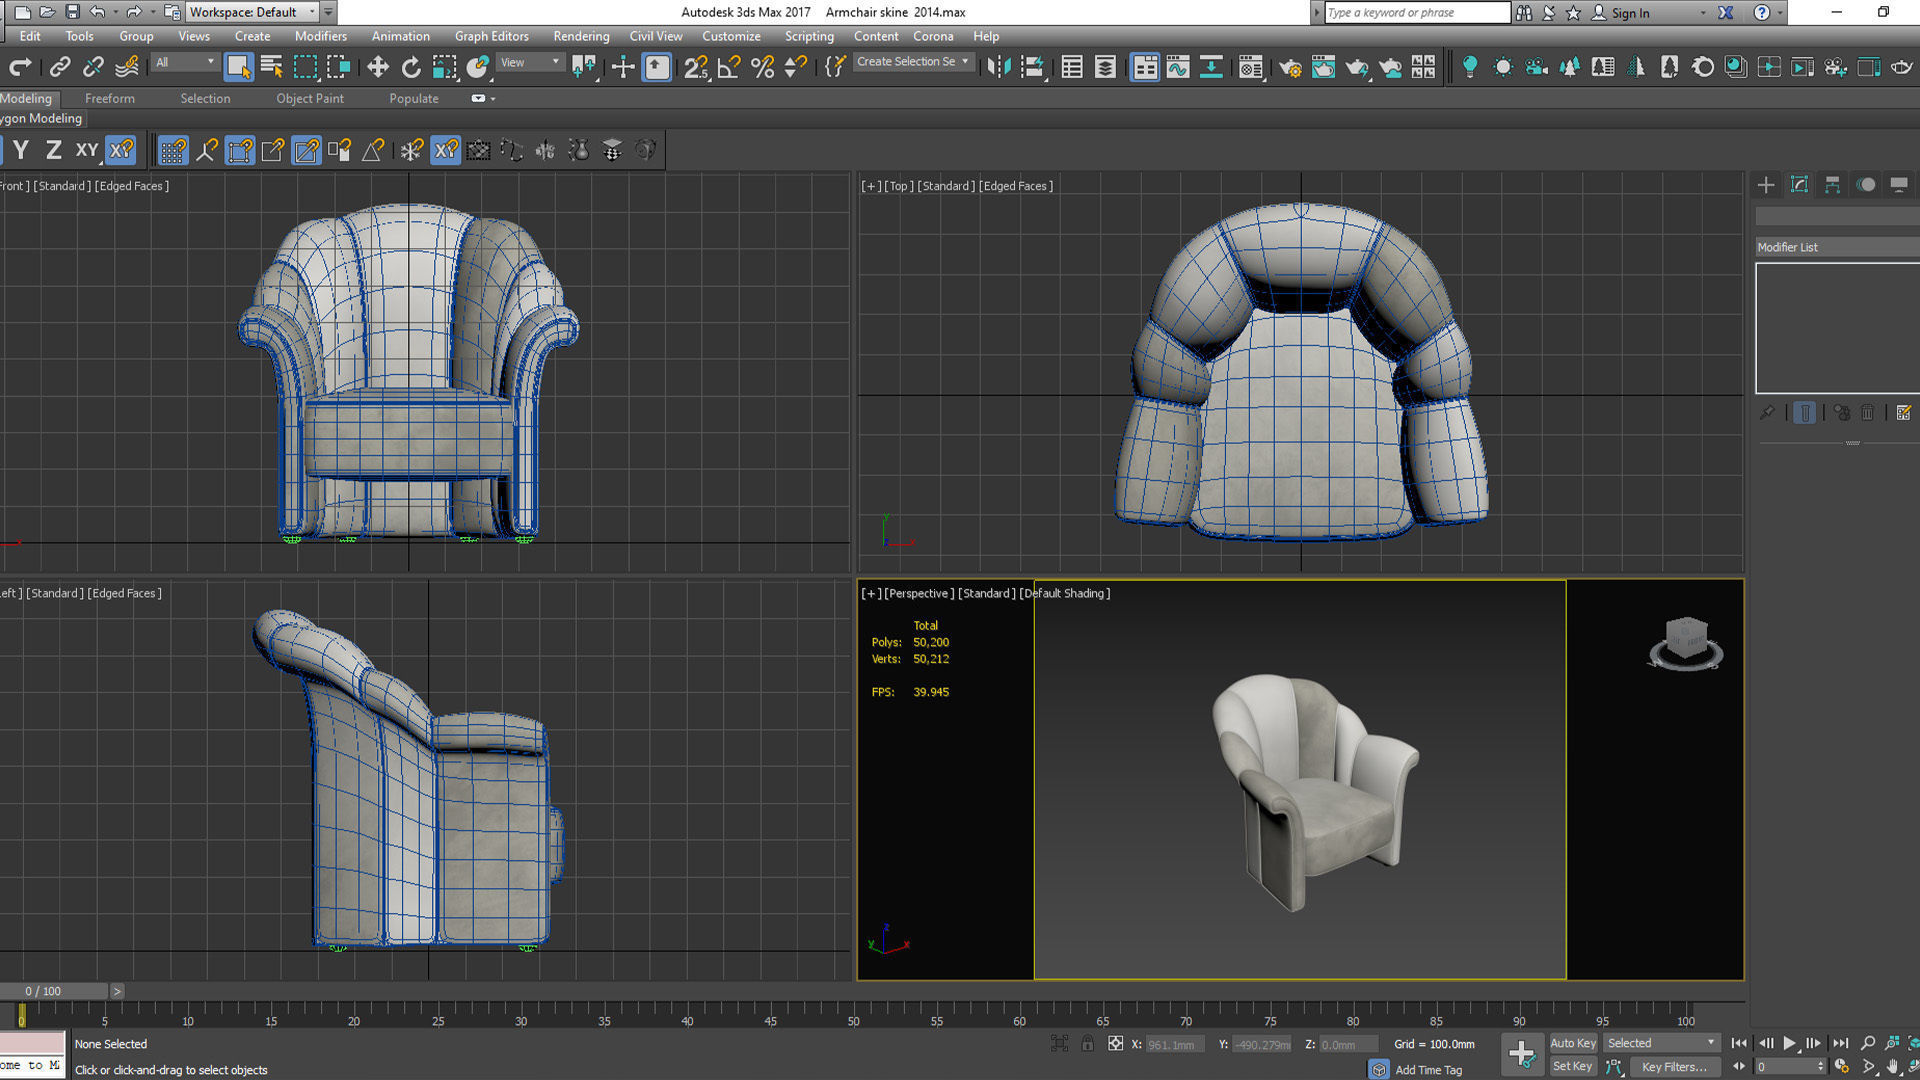
Task: Click Corona light bulb icon
Action: click(1469, 67)
